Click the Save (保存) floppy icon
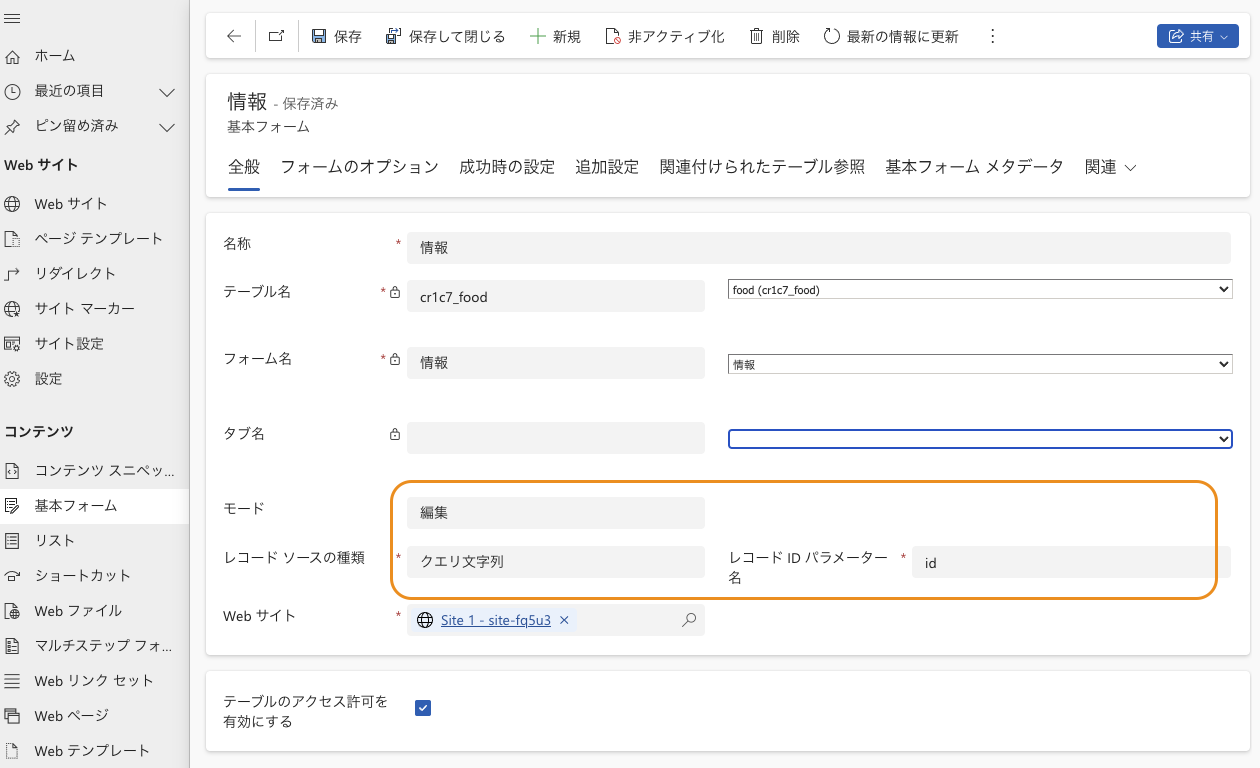The height and width of the screenshot is (768, 1260). point(319,36)
